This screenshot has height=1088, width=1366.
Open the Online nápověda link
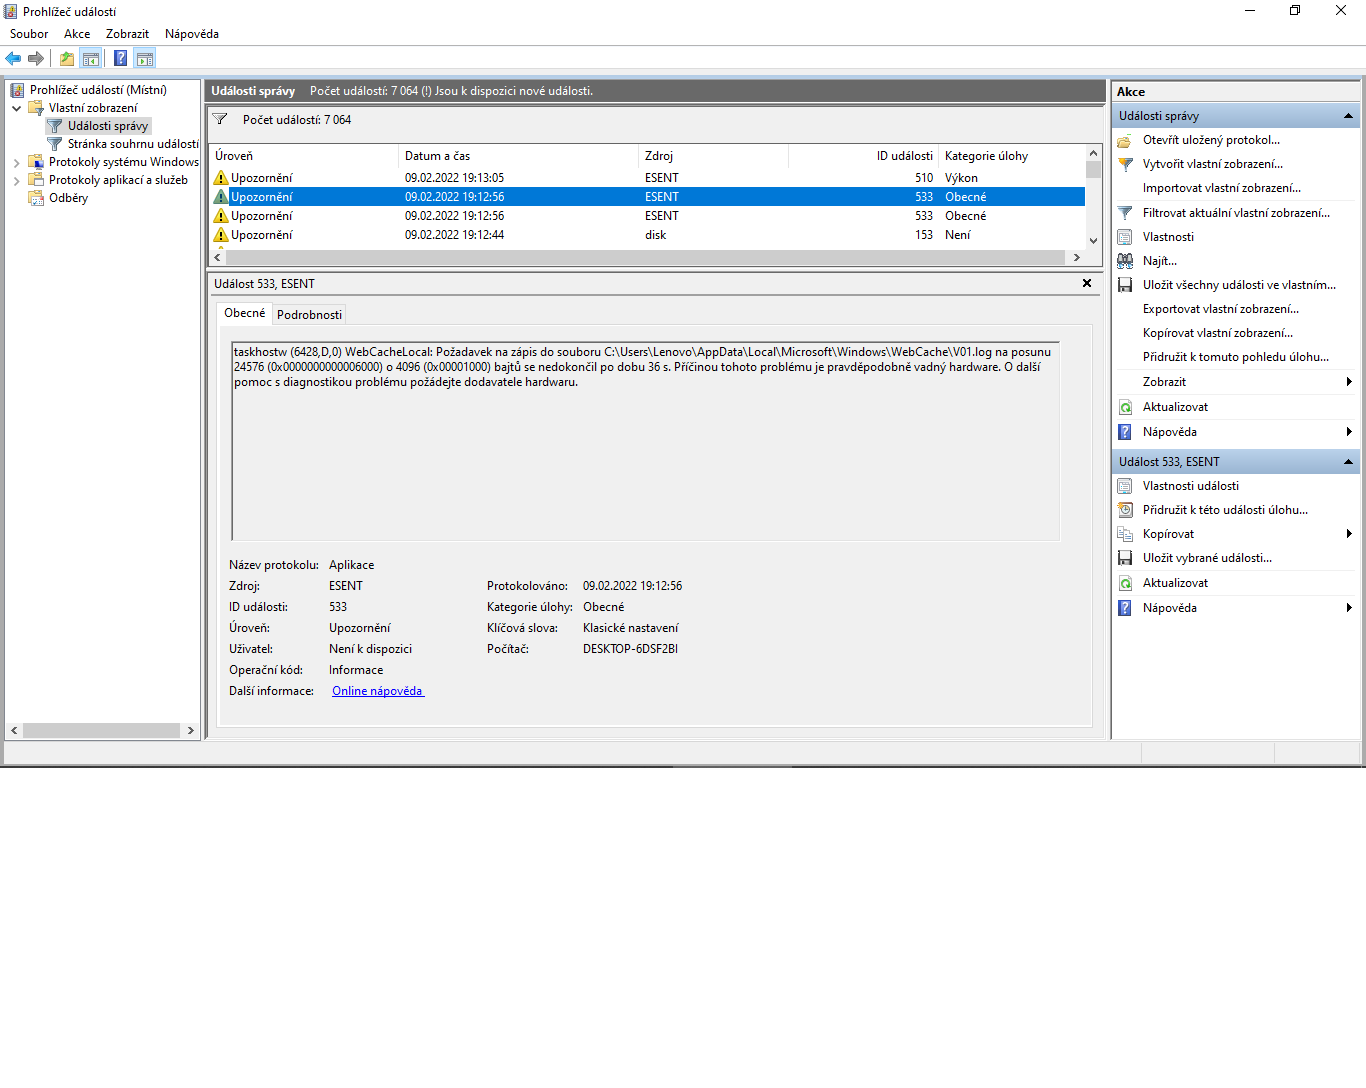(x=377, y=691)
